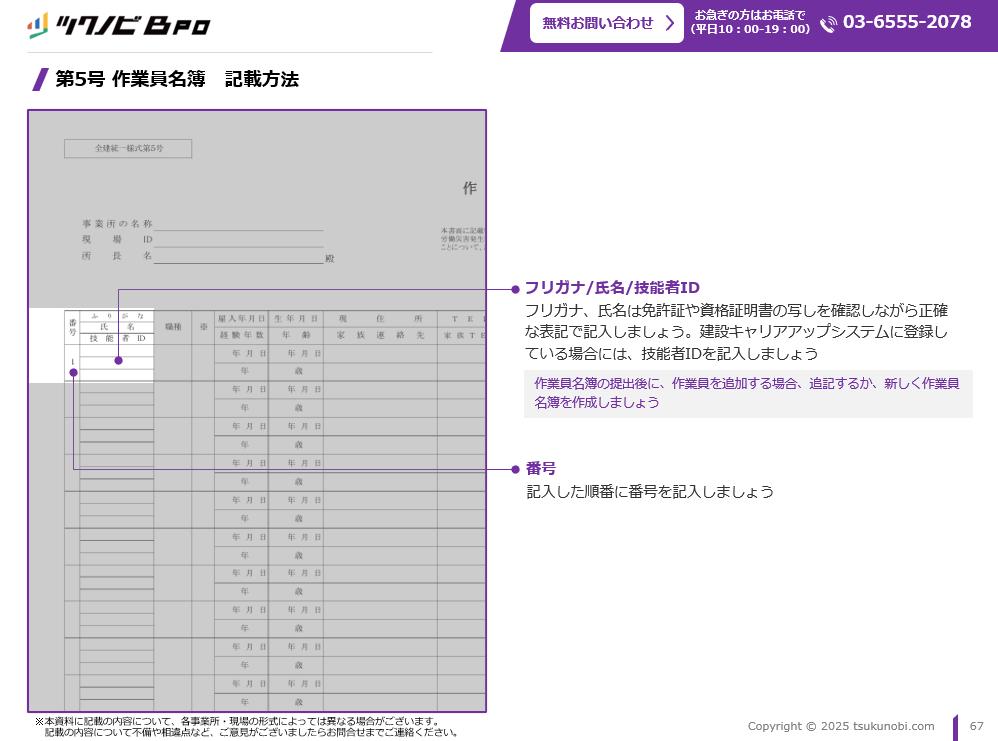Click the フリガナ/氏名/技能者ID heading
The image size is (998, 741).
coord(612,288)
